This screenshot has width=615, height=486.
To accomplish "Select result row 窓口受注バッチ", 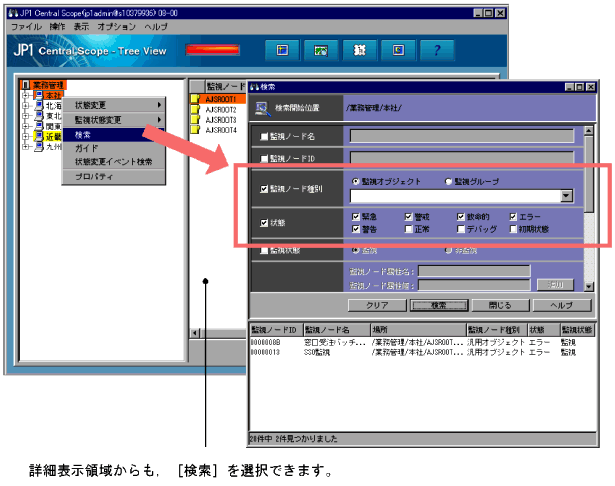I will [422, 342].
